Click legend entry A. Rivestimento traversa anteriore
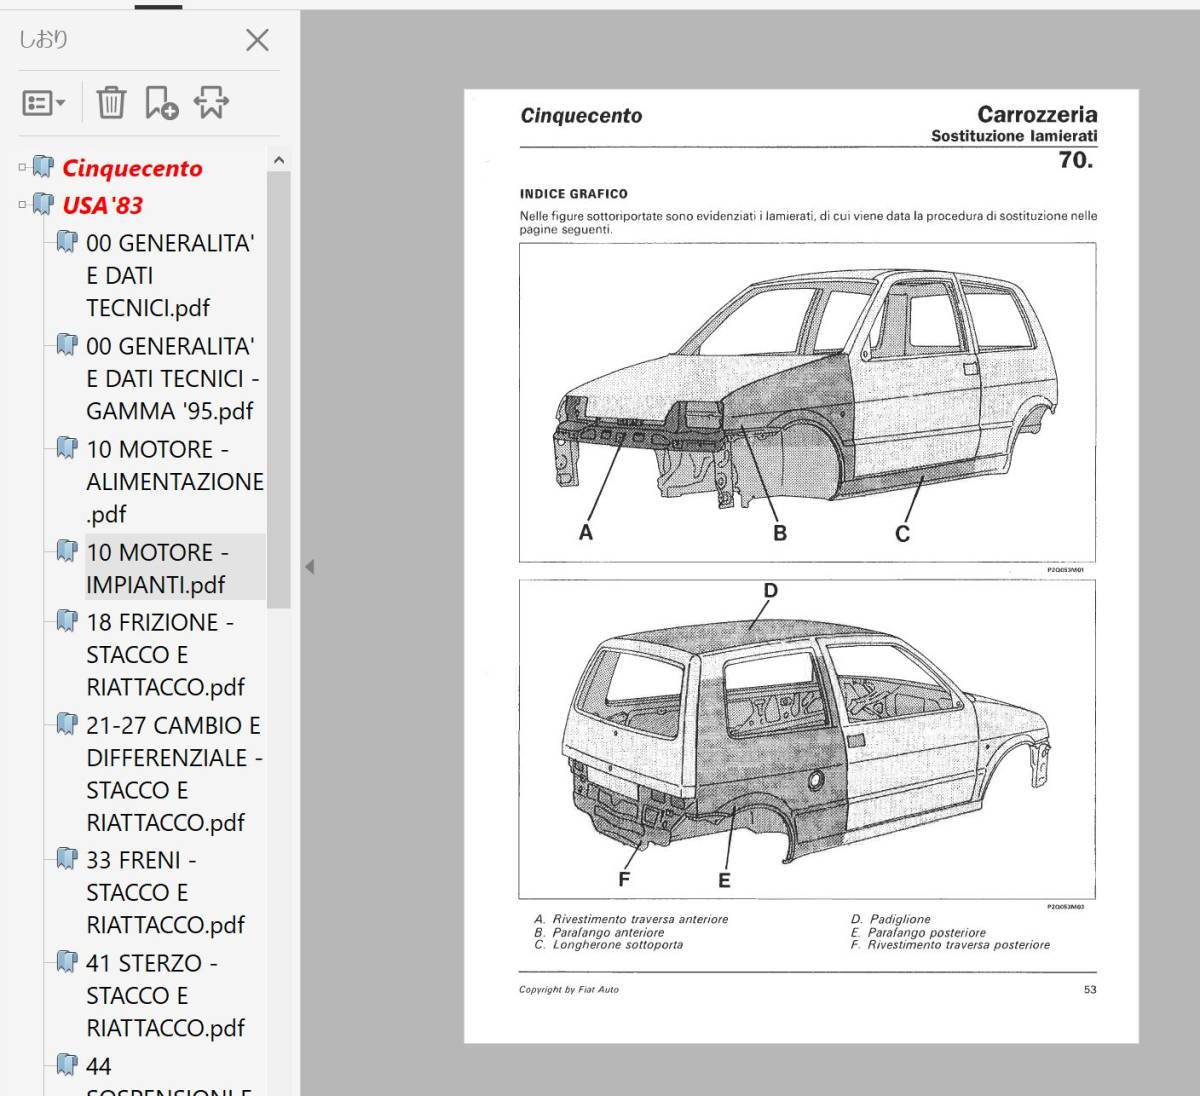Image resolution: width=1200 pixels, height=1096 pixels. click(631, 919)
